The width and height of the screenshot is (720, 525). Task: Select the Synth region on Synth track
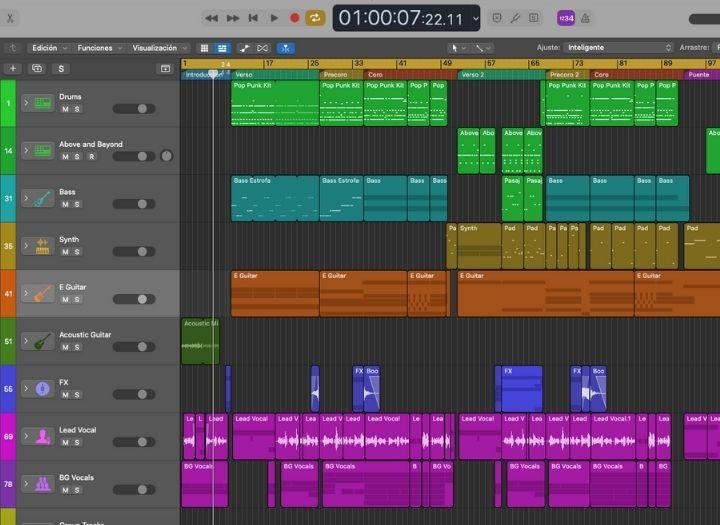479,246
